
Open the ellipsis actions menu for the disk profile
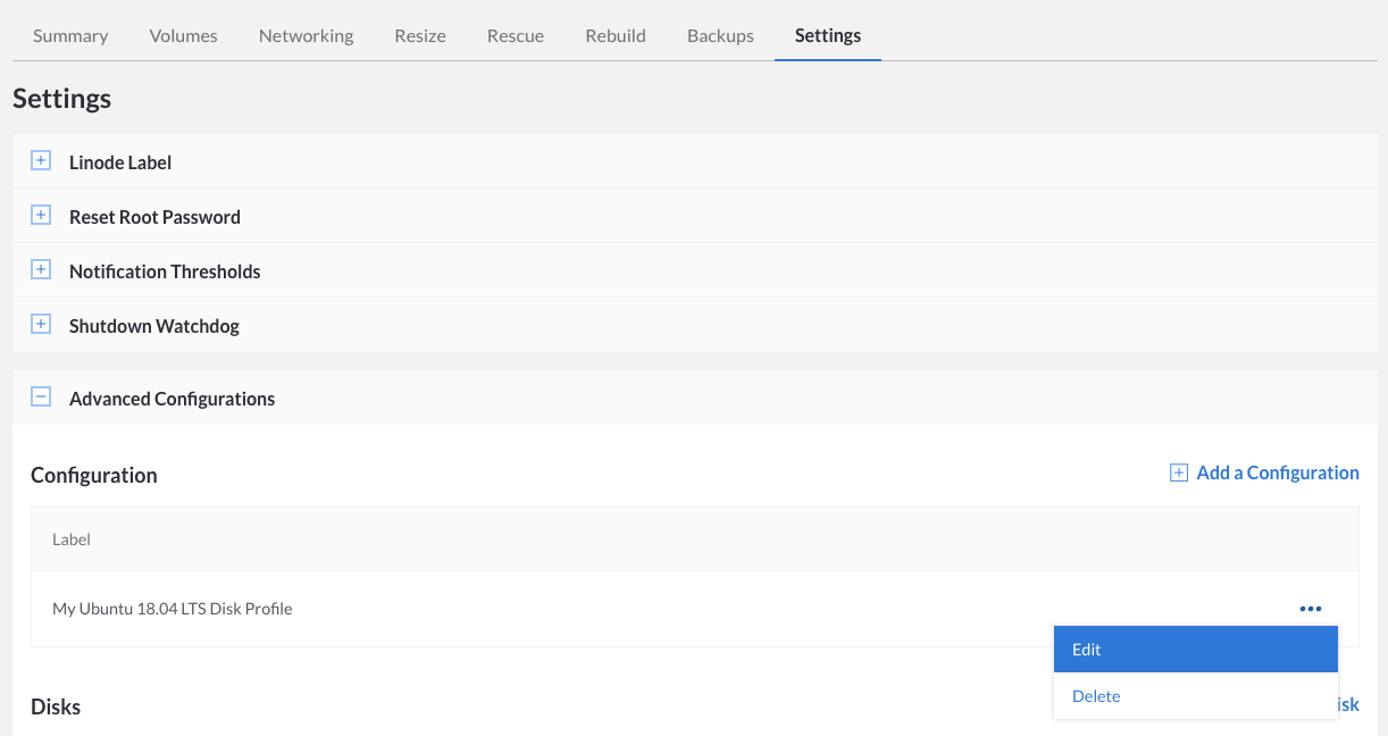(1311, 606)
